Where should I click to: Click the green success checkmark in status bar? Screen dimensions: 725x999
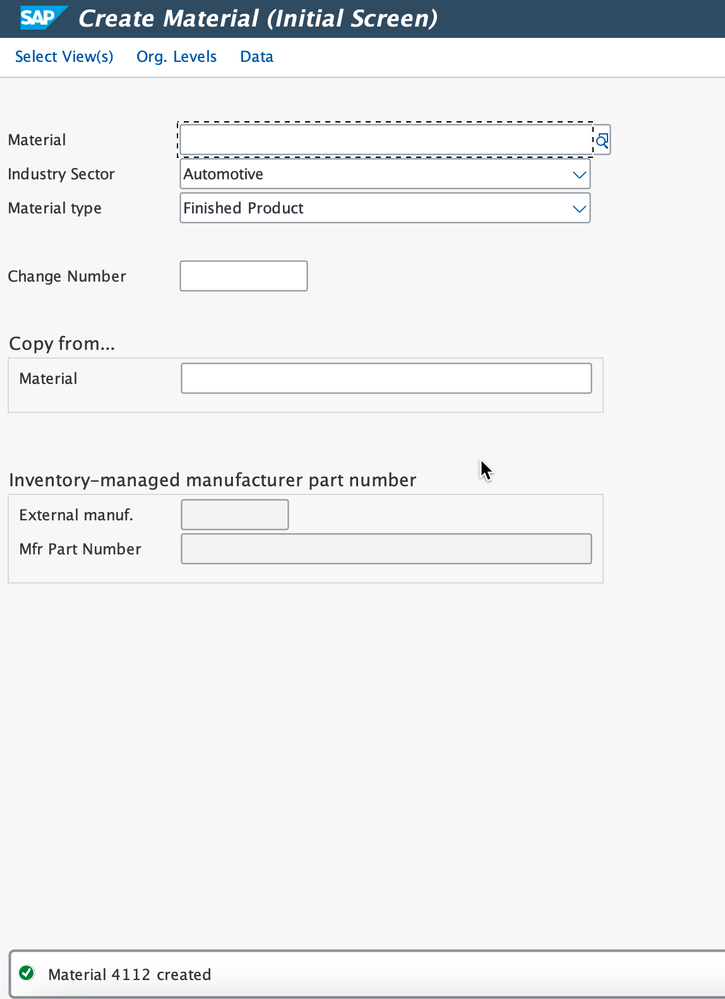click(26, 973)
